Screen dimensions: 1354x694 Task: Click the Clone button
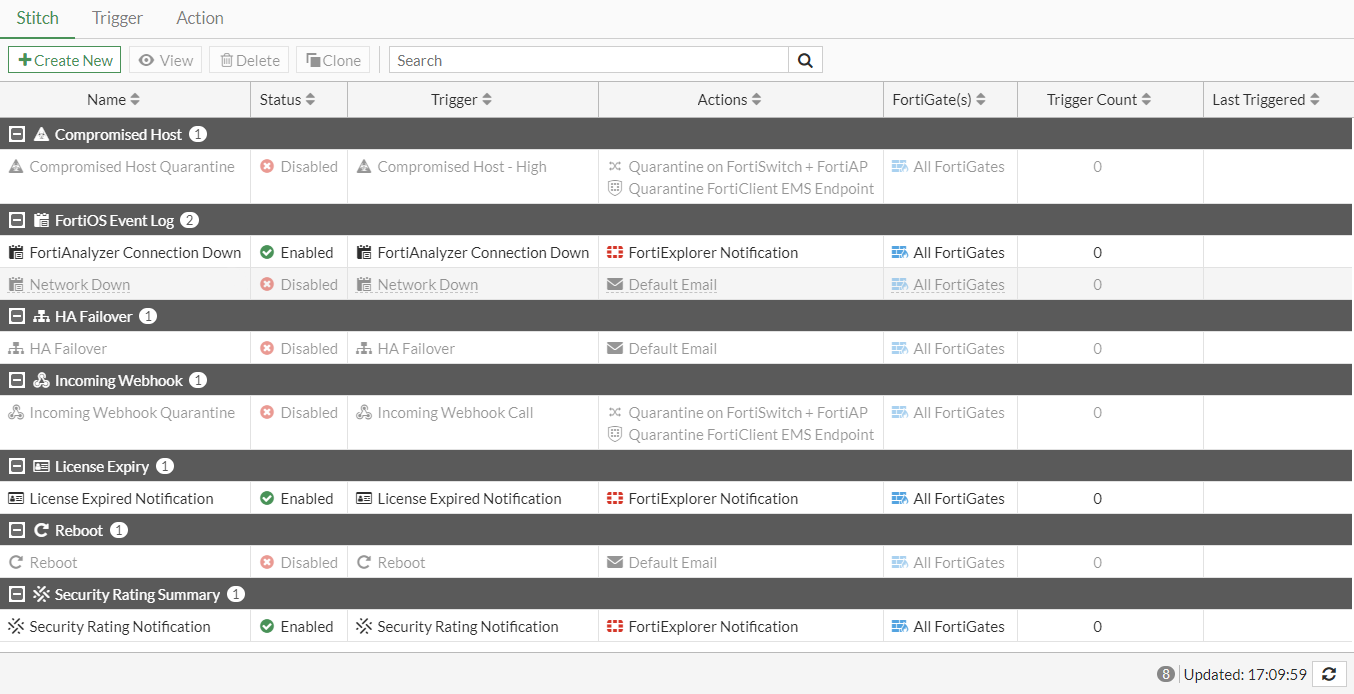[333, 60]
